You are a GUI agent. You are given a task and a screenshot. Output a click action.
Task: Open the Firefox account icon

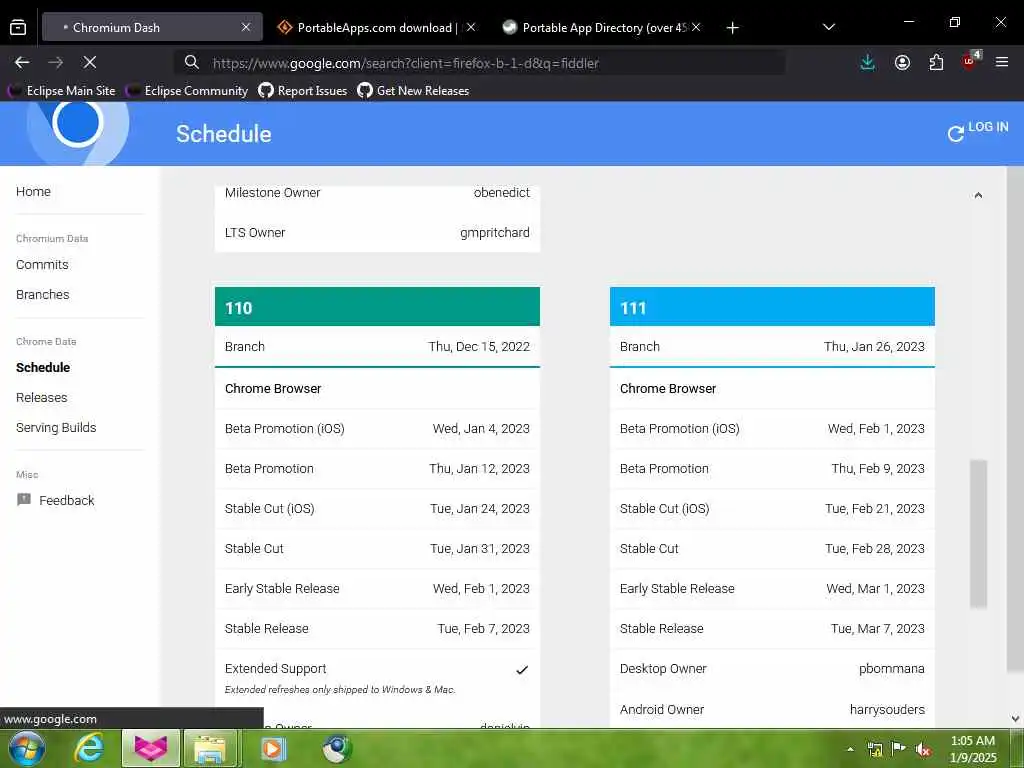click(x=902, y=63)
